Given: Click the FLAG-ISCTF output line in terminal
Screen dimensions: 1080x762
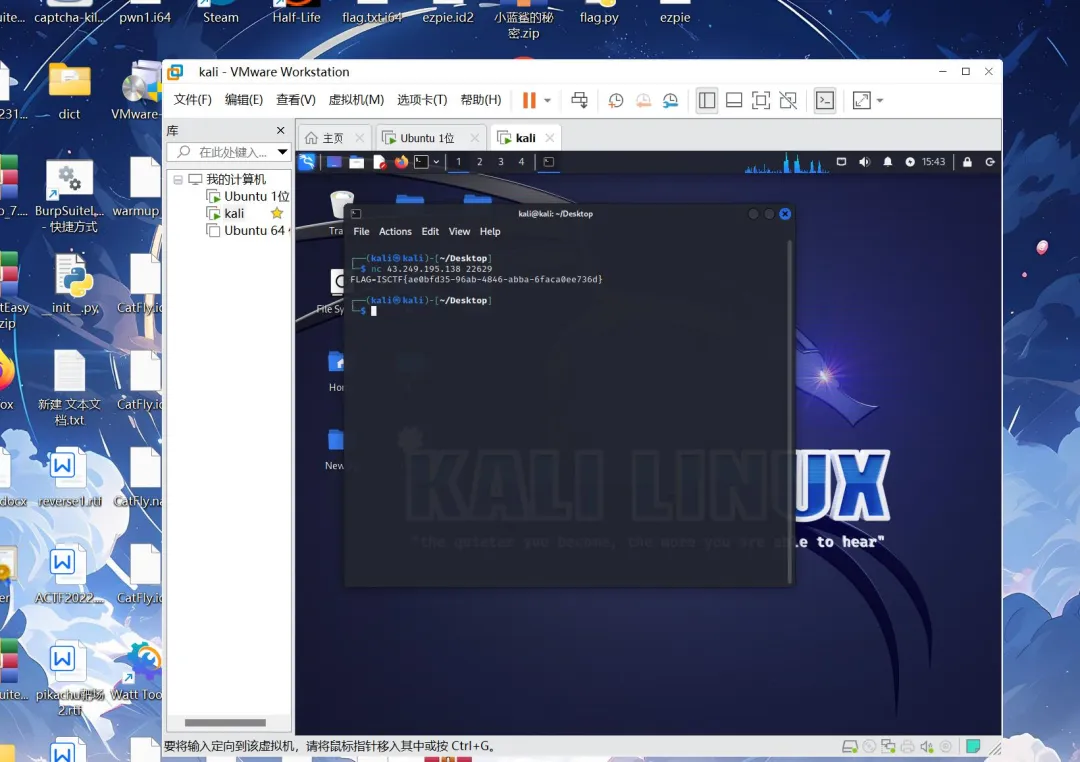Looking at the screenshot, I should [x=477, y=280].
